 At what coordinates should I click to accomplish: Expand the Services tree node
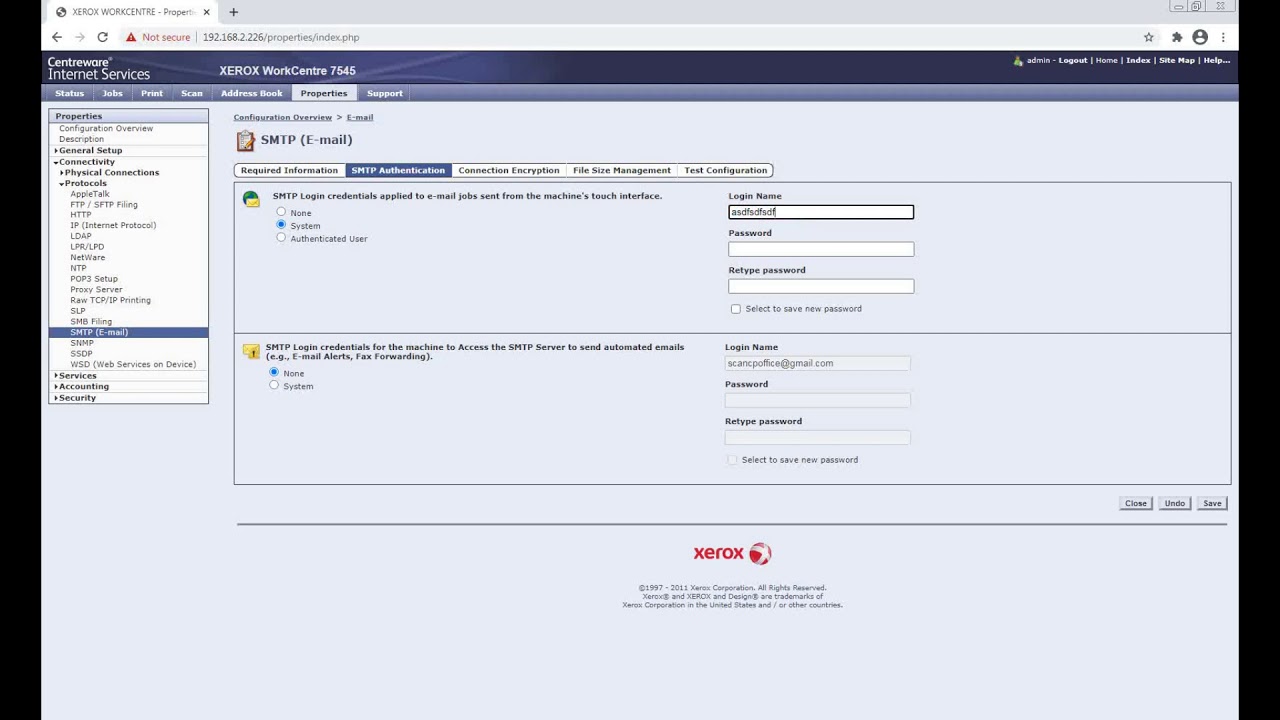coord(56,376)
